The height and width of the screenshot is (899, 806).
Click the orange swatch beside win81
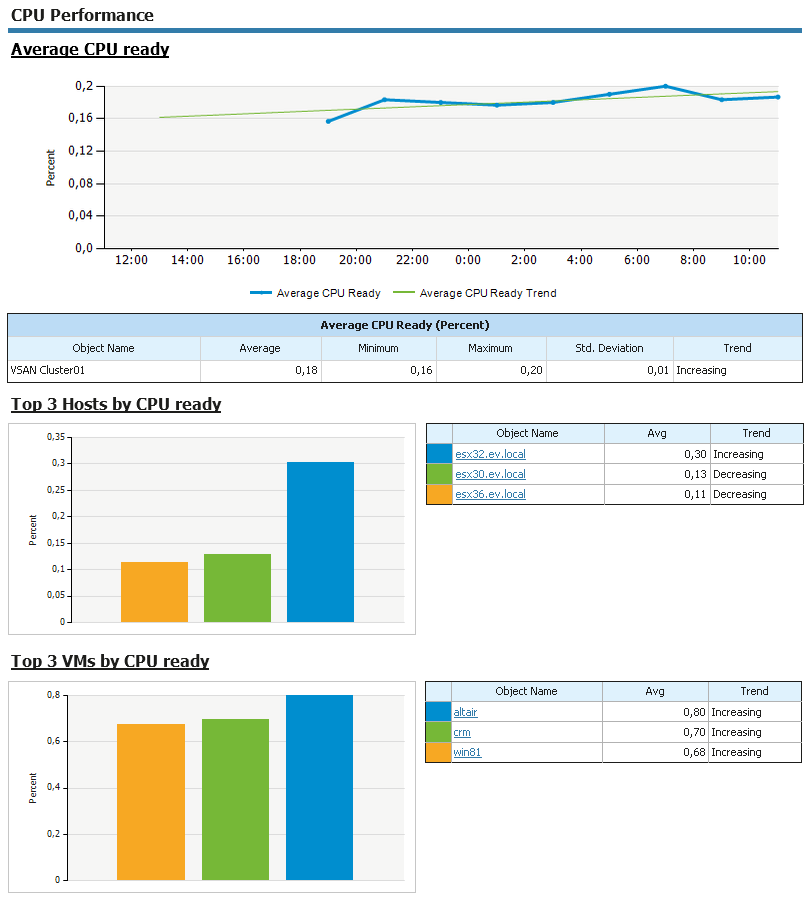(x=439, y=752)
